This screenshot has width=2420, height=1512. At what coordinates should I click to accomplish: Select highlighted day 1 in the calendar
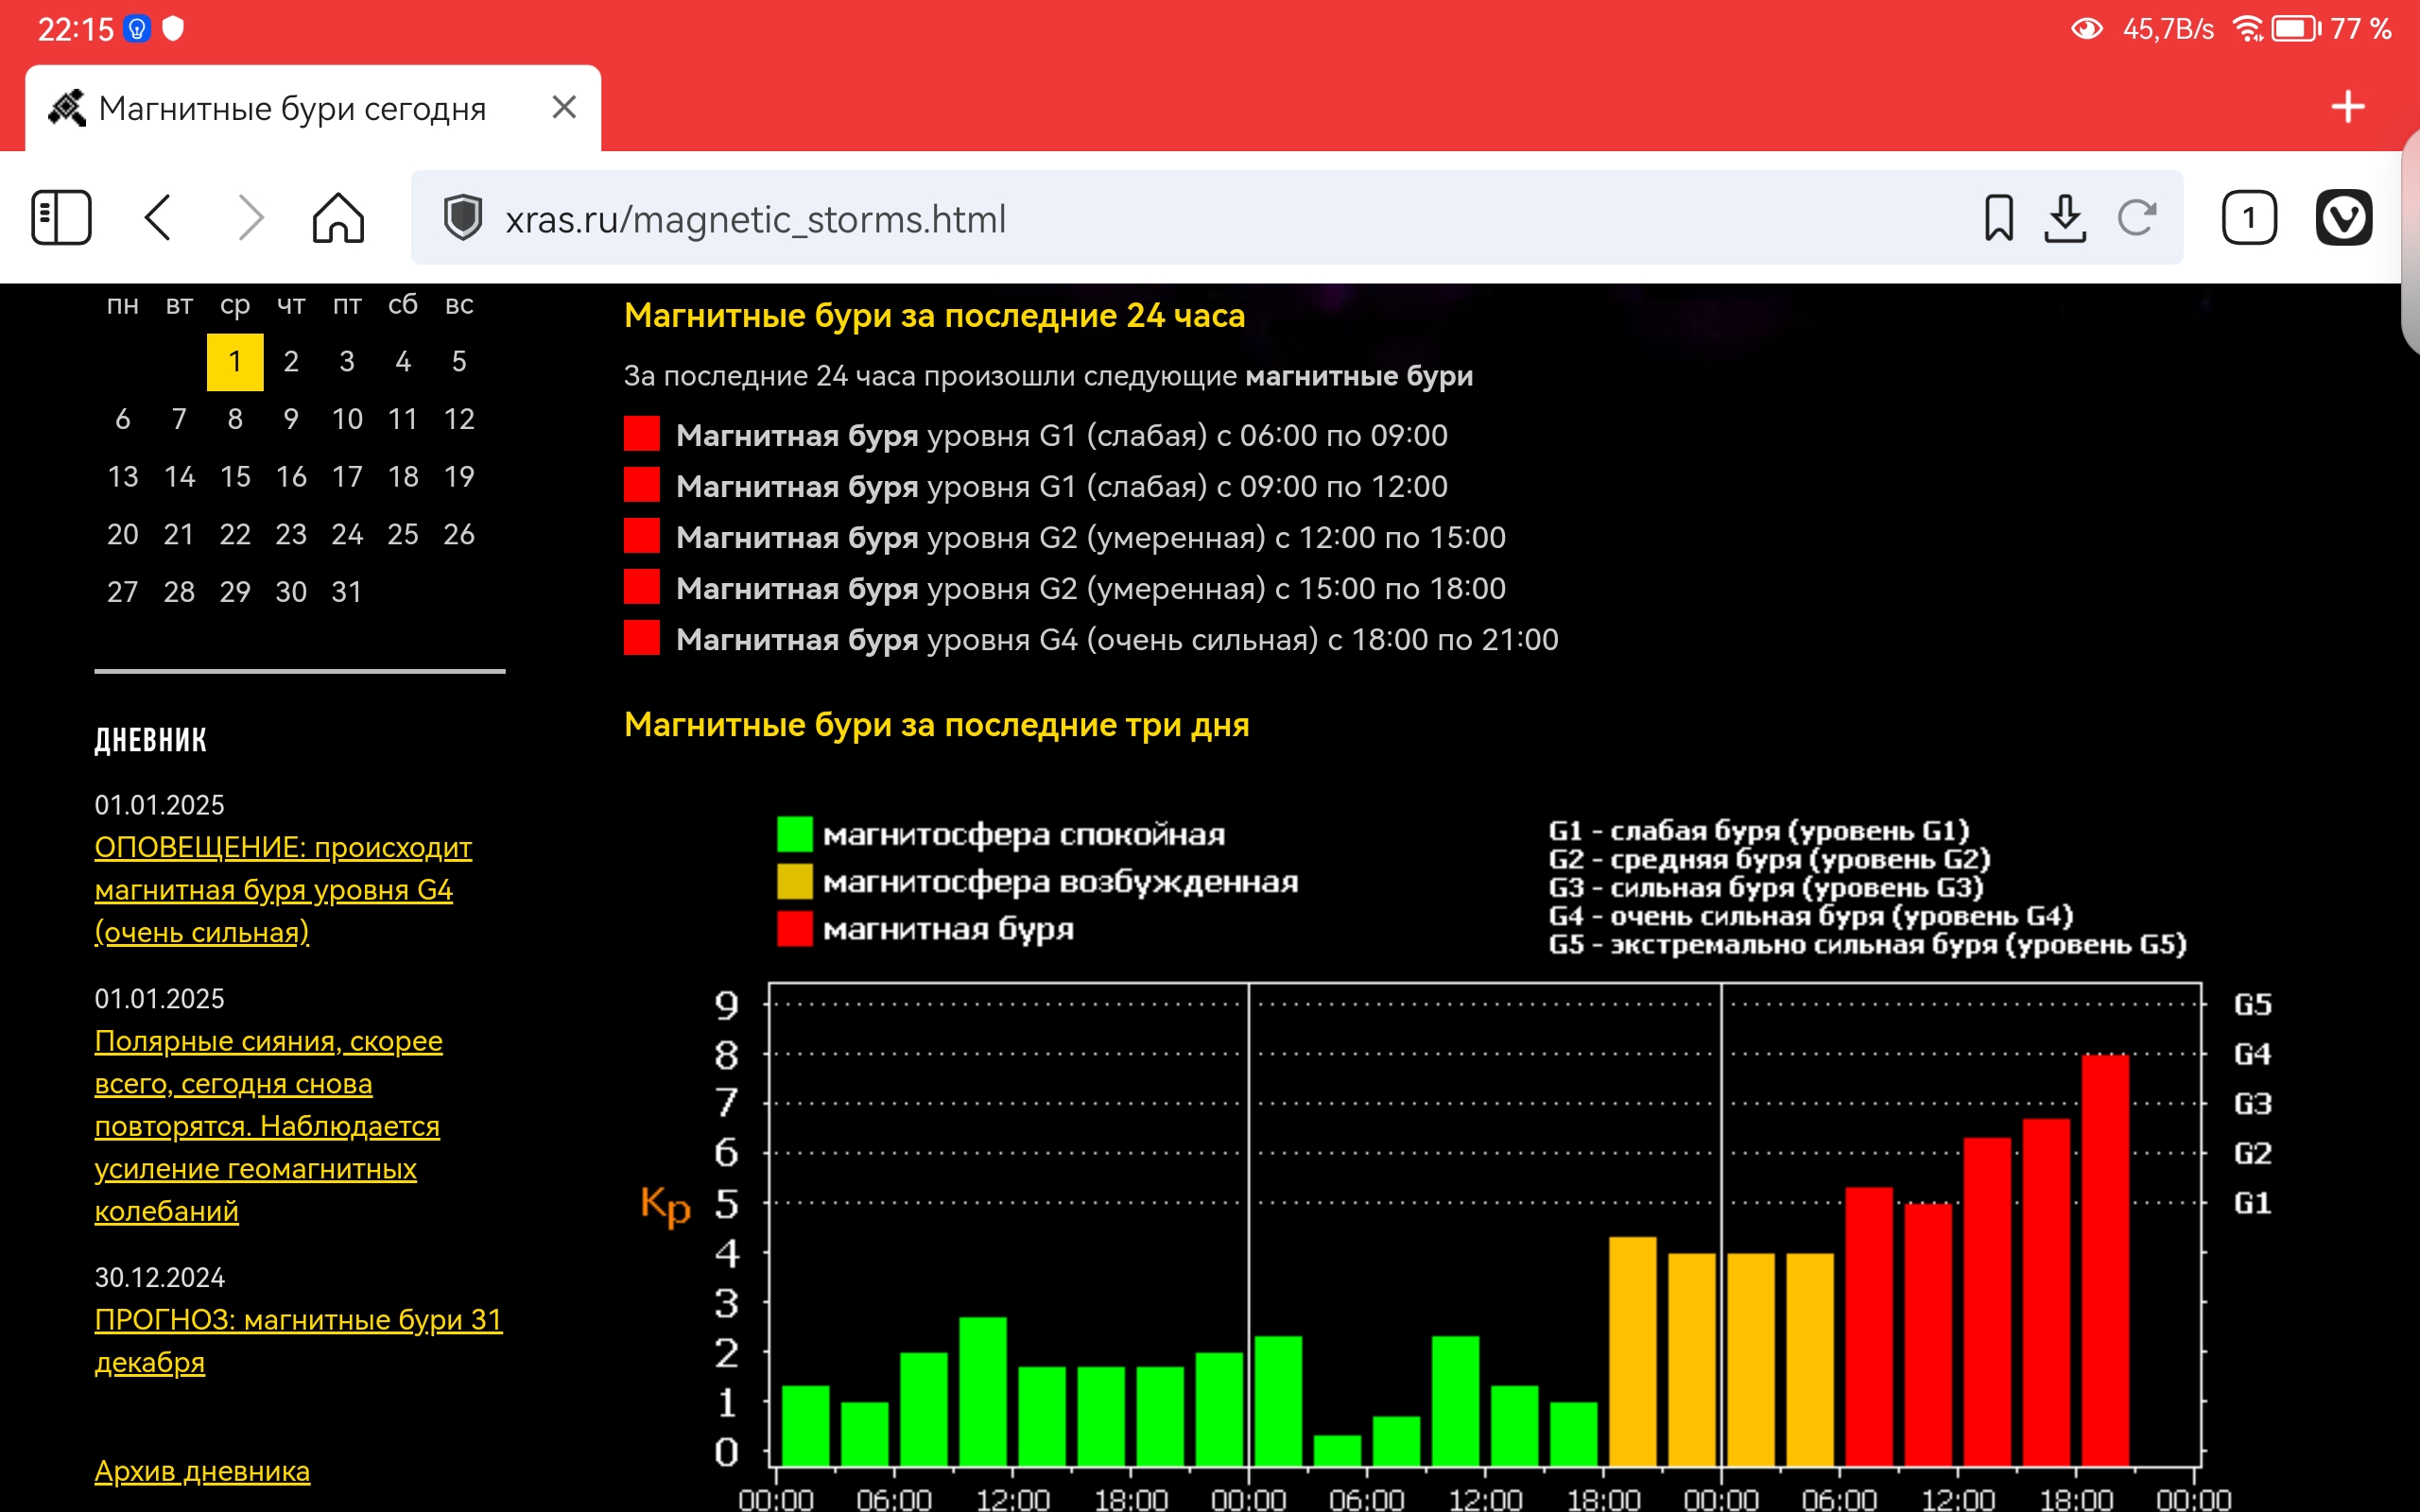pos(235,361)
